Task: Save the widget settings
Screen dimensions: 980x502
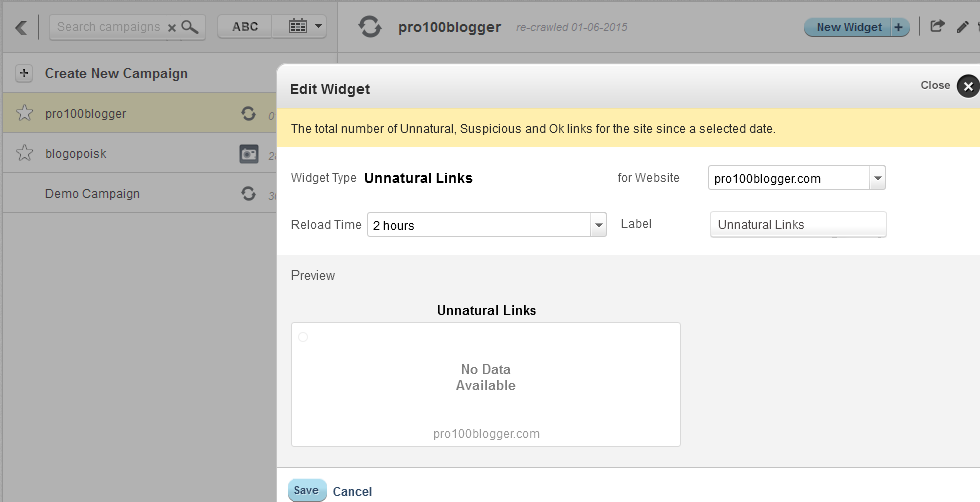Action: [306, 490]
